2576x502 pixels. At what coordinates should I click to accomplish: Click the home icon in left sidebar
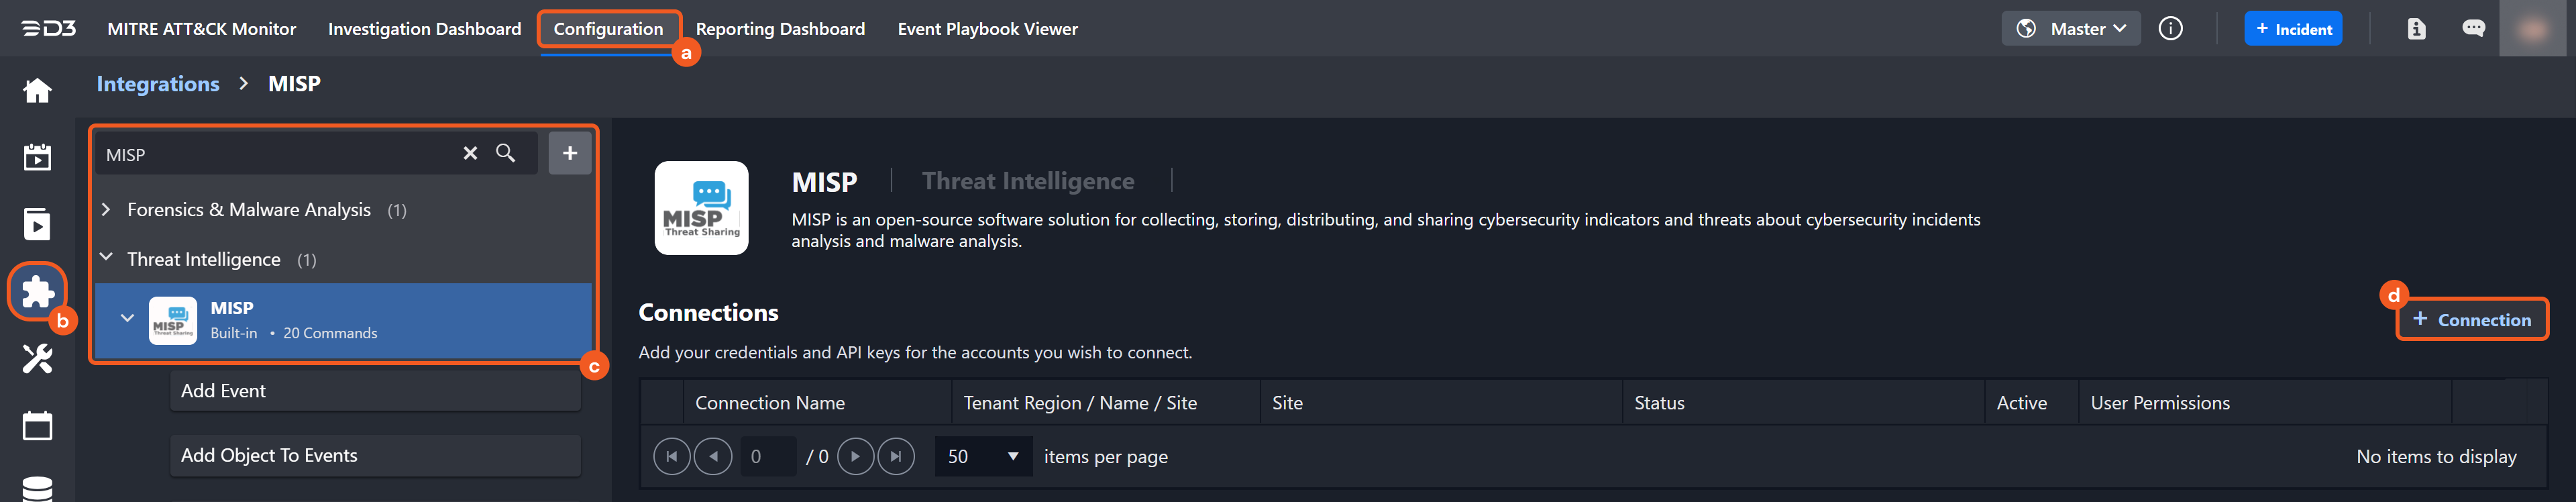click(37, 91)
